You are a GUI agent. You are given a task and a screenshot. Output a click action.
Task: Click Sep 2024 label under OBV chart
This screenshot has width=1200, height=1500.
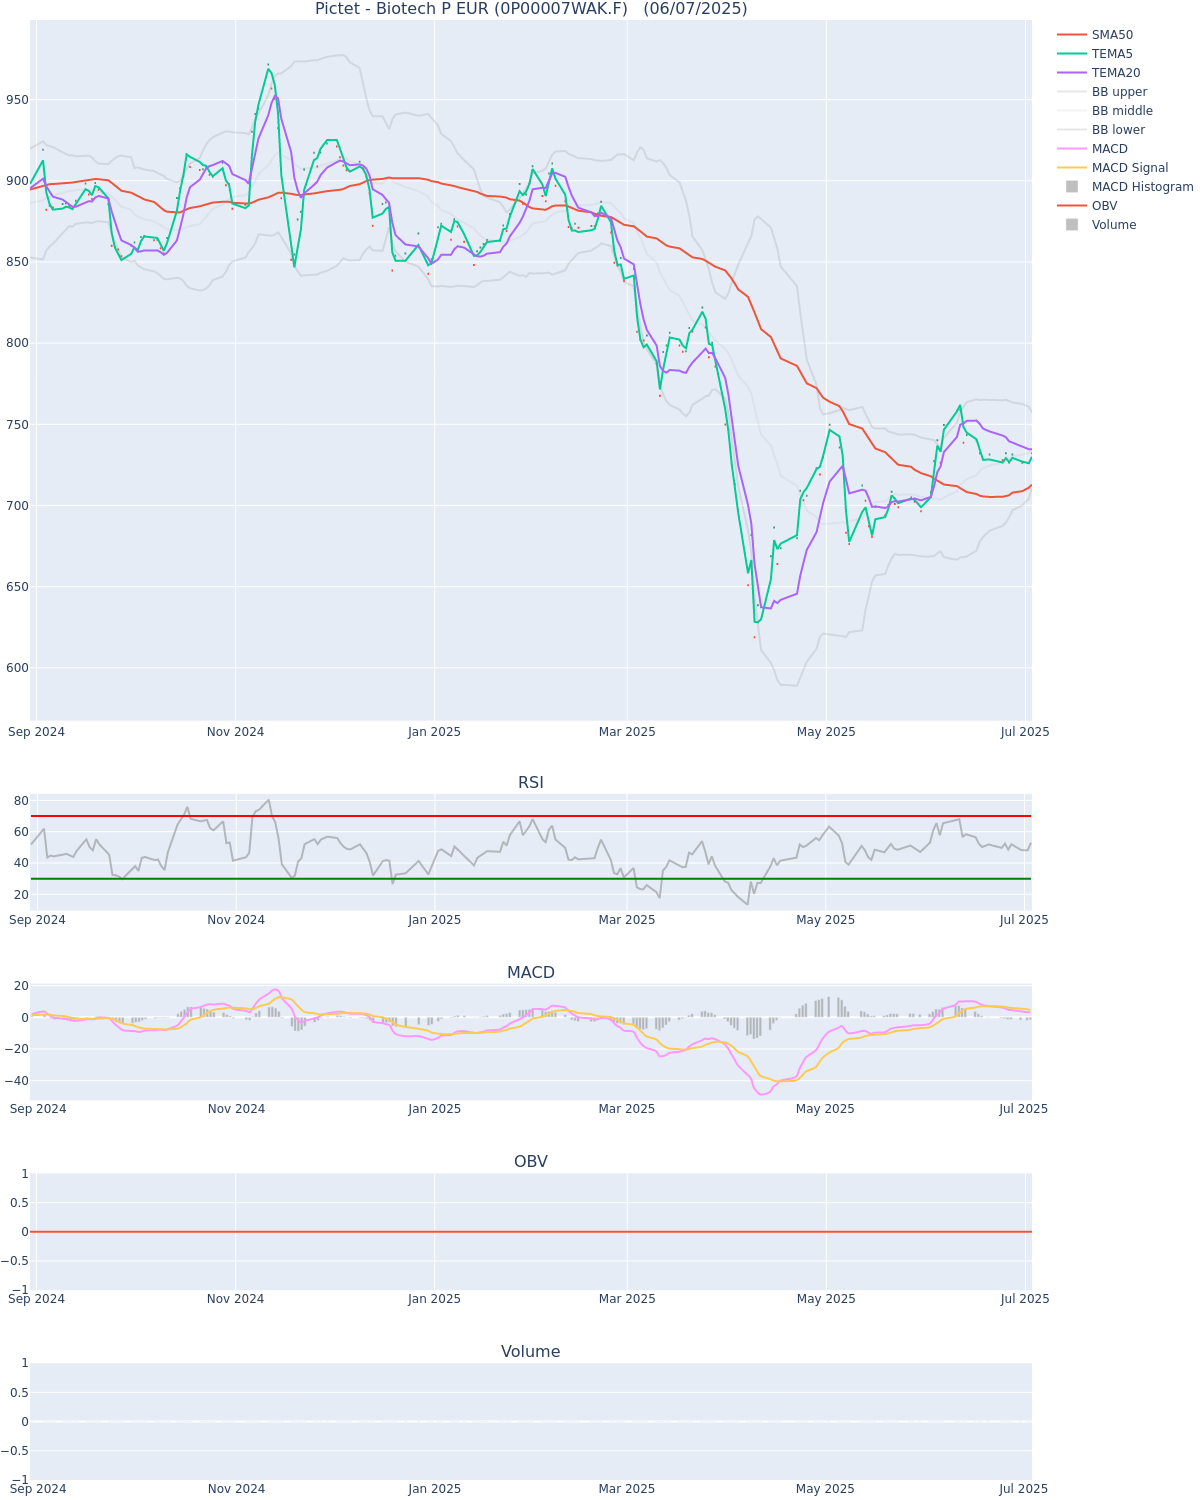coord(37,1299)
